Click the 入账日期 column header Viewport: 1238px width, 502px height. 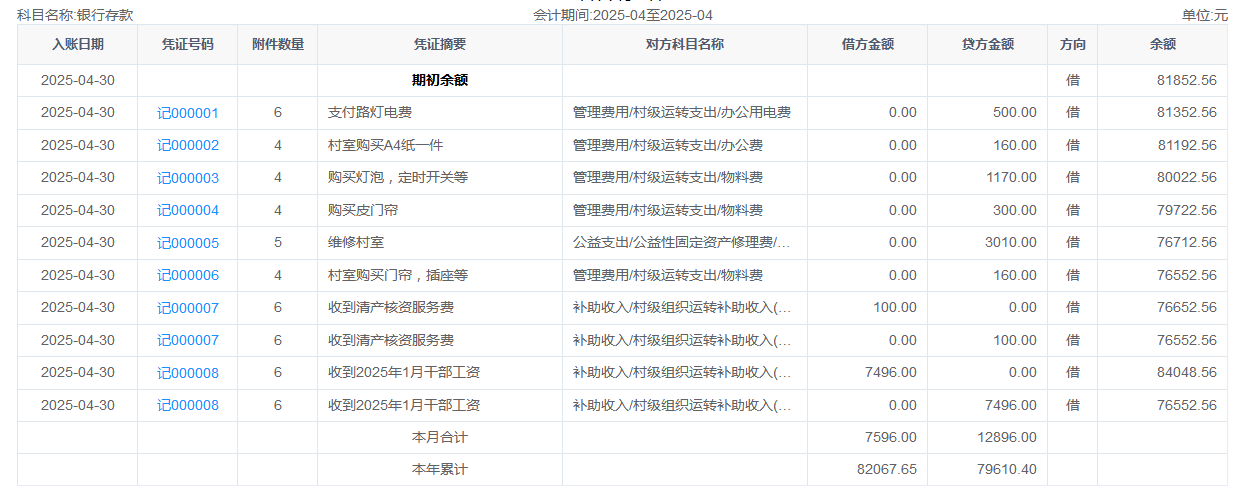pyautogui.click(x=77, y=44)
